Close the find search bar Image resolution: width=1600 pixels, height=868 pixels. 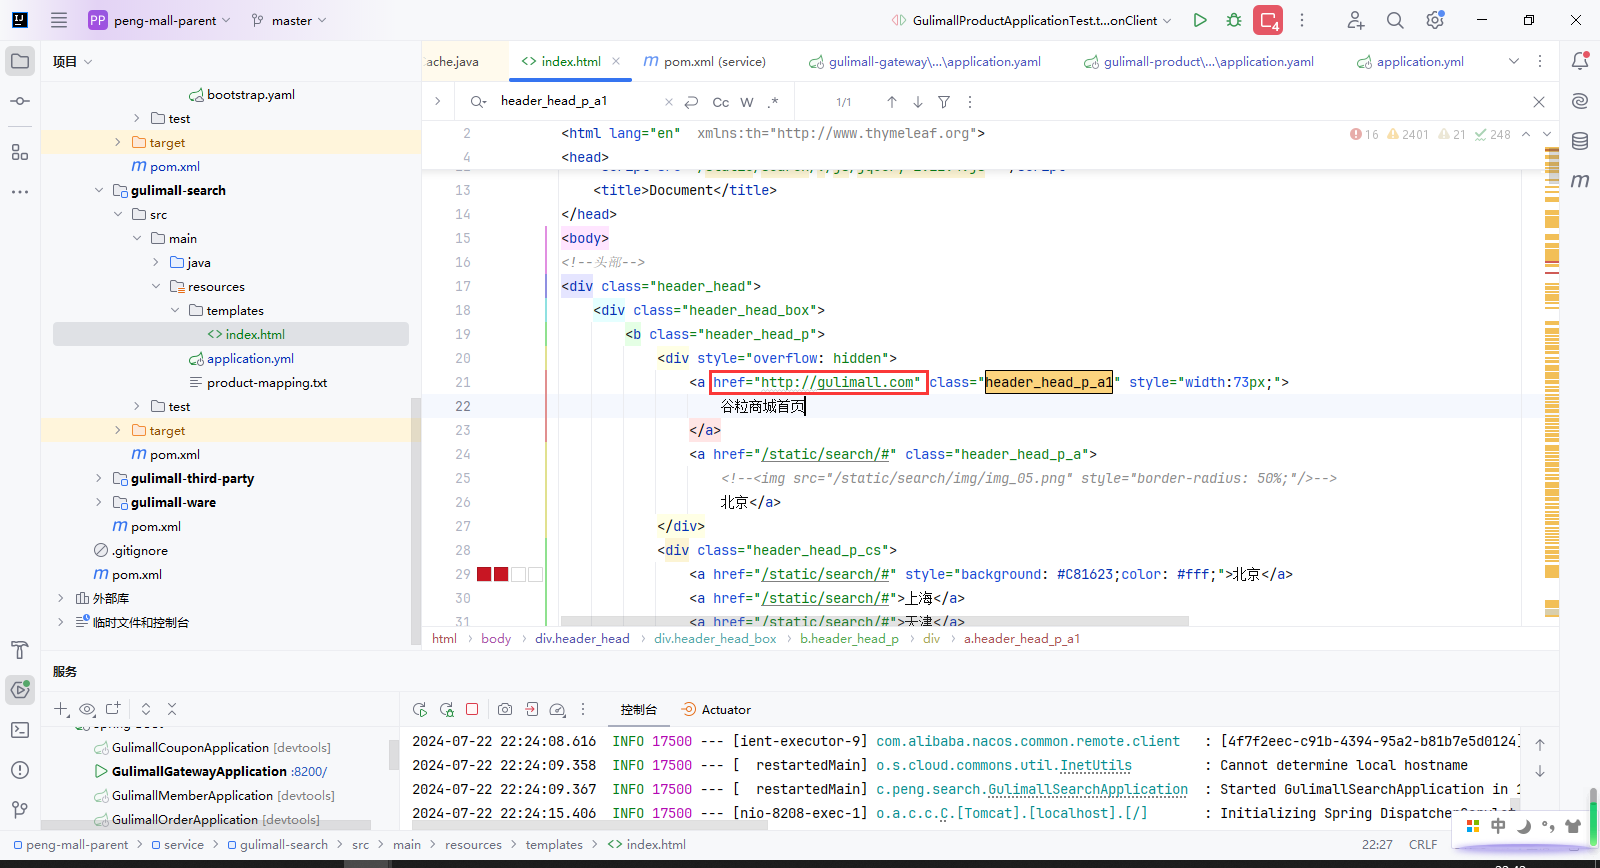pyautogui.click(x=1539, y=102)
